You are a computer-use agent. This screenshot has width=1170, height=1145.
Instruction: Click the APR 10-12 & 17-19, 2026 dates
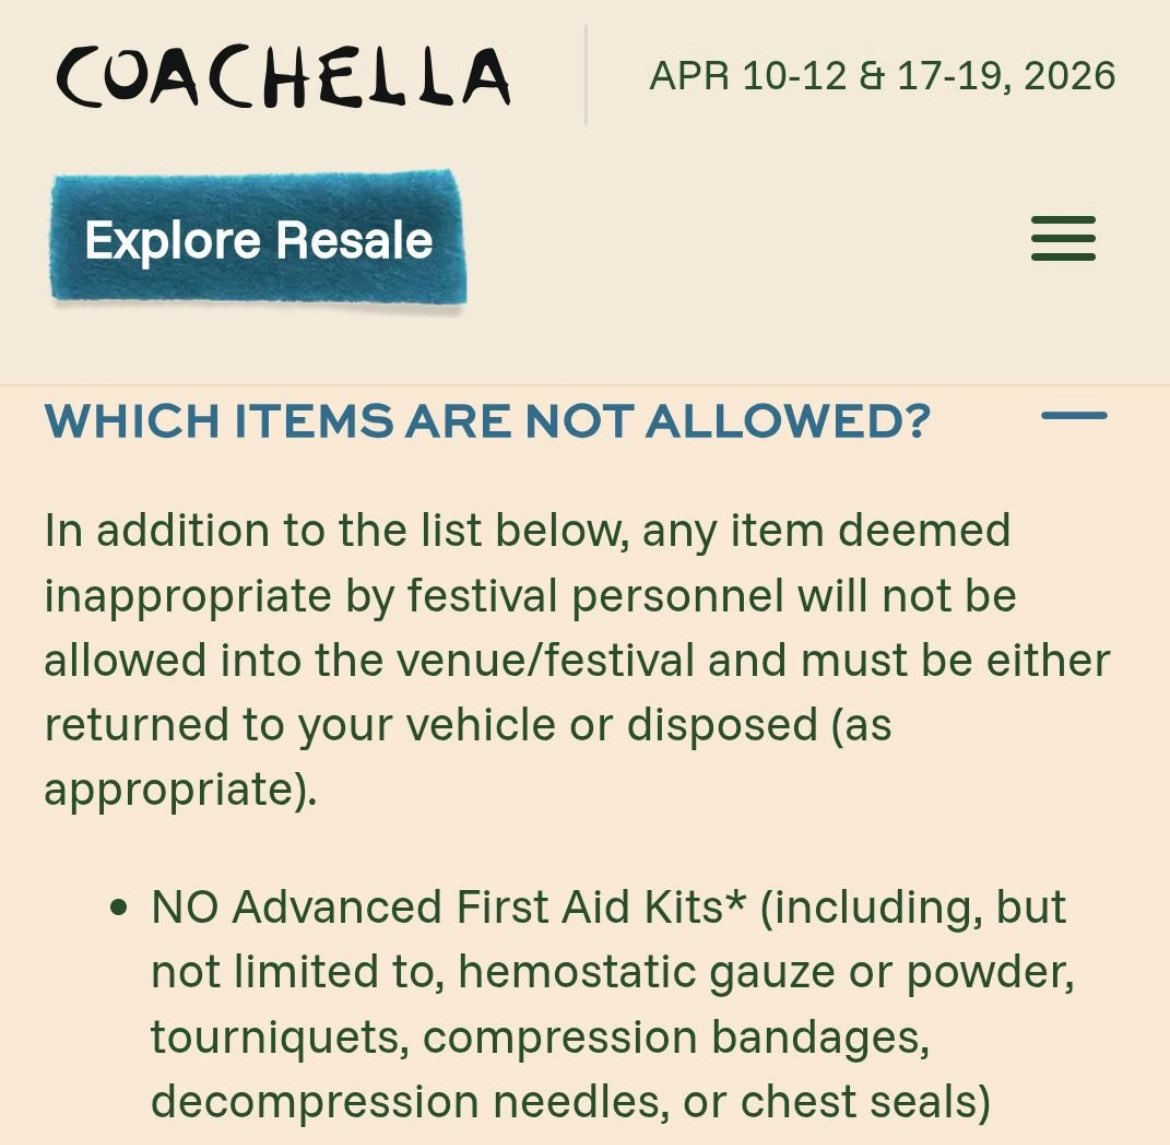(x=882, y=76)
